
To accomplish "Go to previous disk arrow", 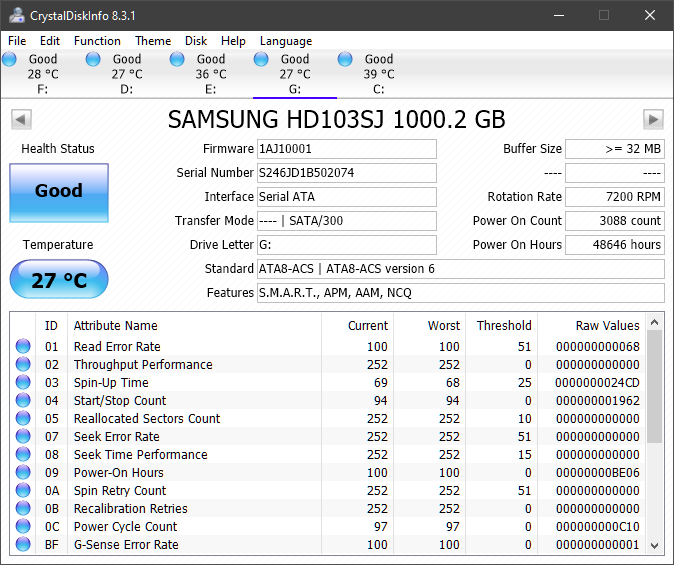I will [x=21, y=119].
